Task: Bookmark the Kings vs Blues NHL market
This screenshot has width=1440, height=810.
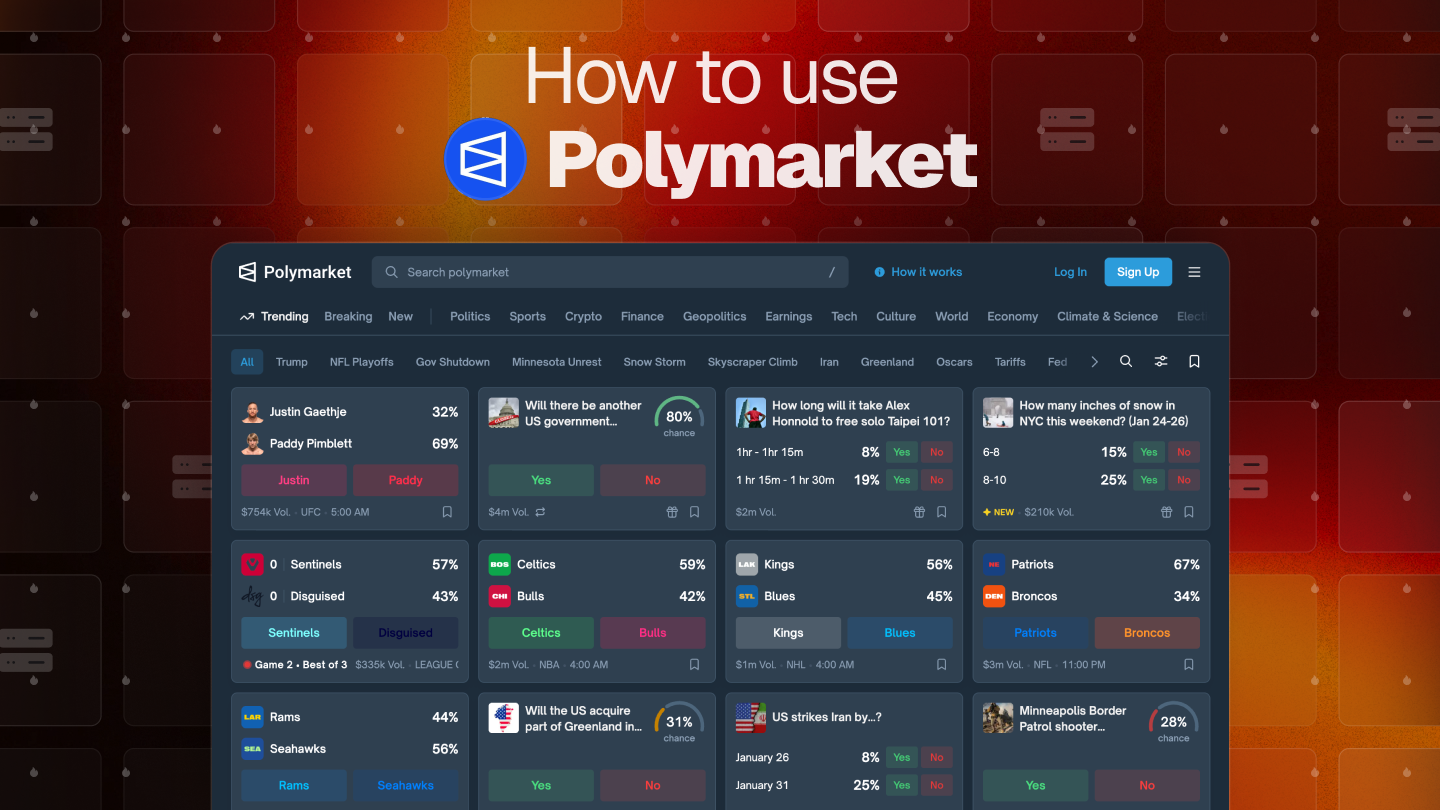Action: [941, 664]
